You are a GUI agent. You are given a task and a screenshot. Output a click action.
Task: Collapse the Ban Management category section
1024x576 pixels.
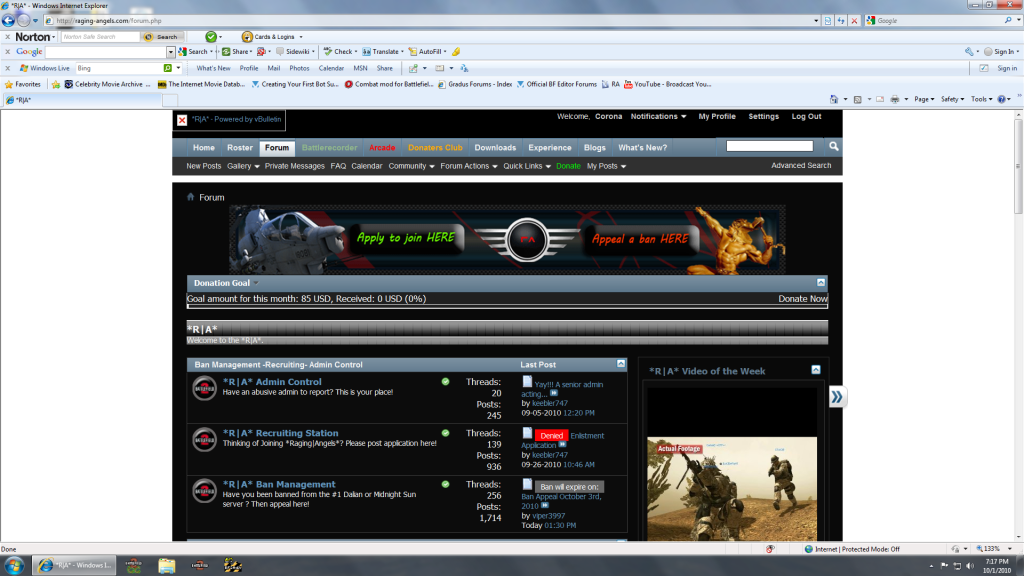(x=621, y=364)
